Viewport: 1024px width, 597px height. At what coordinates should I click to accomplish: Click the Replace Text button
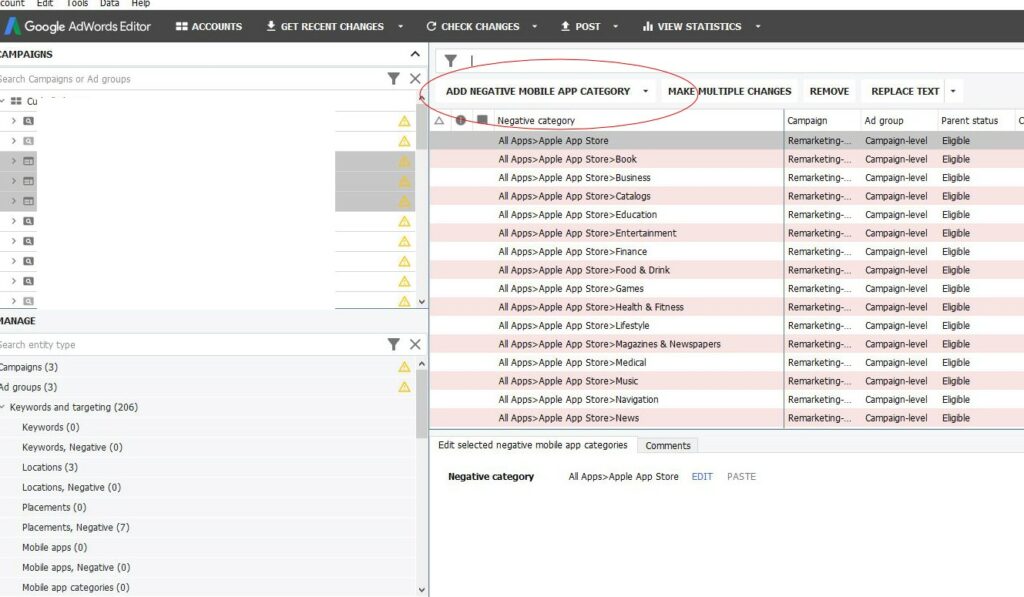coord(905,91)
